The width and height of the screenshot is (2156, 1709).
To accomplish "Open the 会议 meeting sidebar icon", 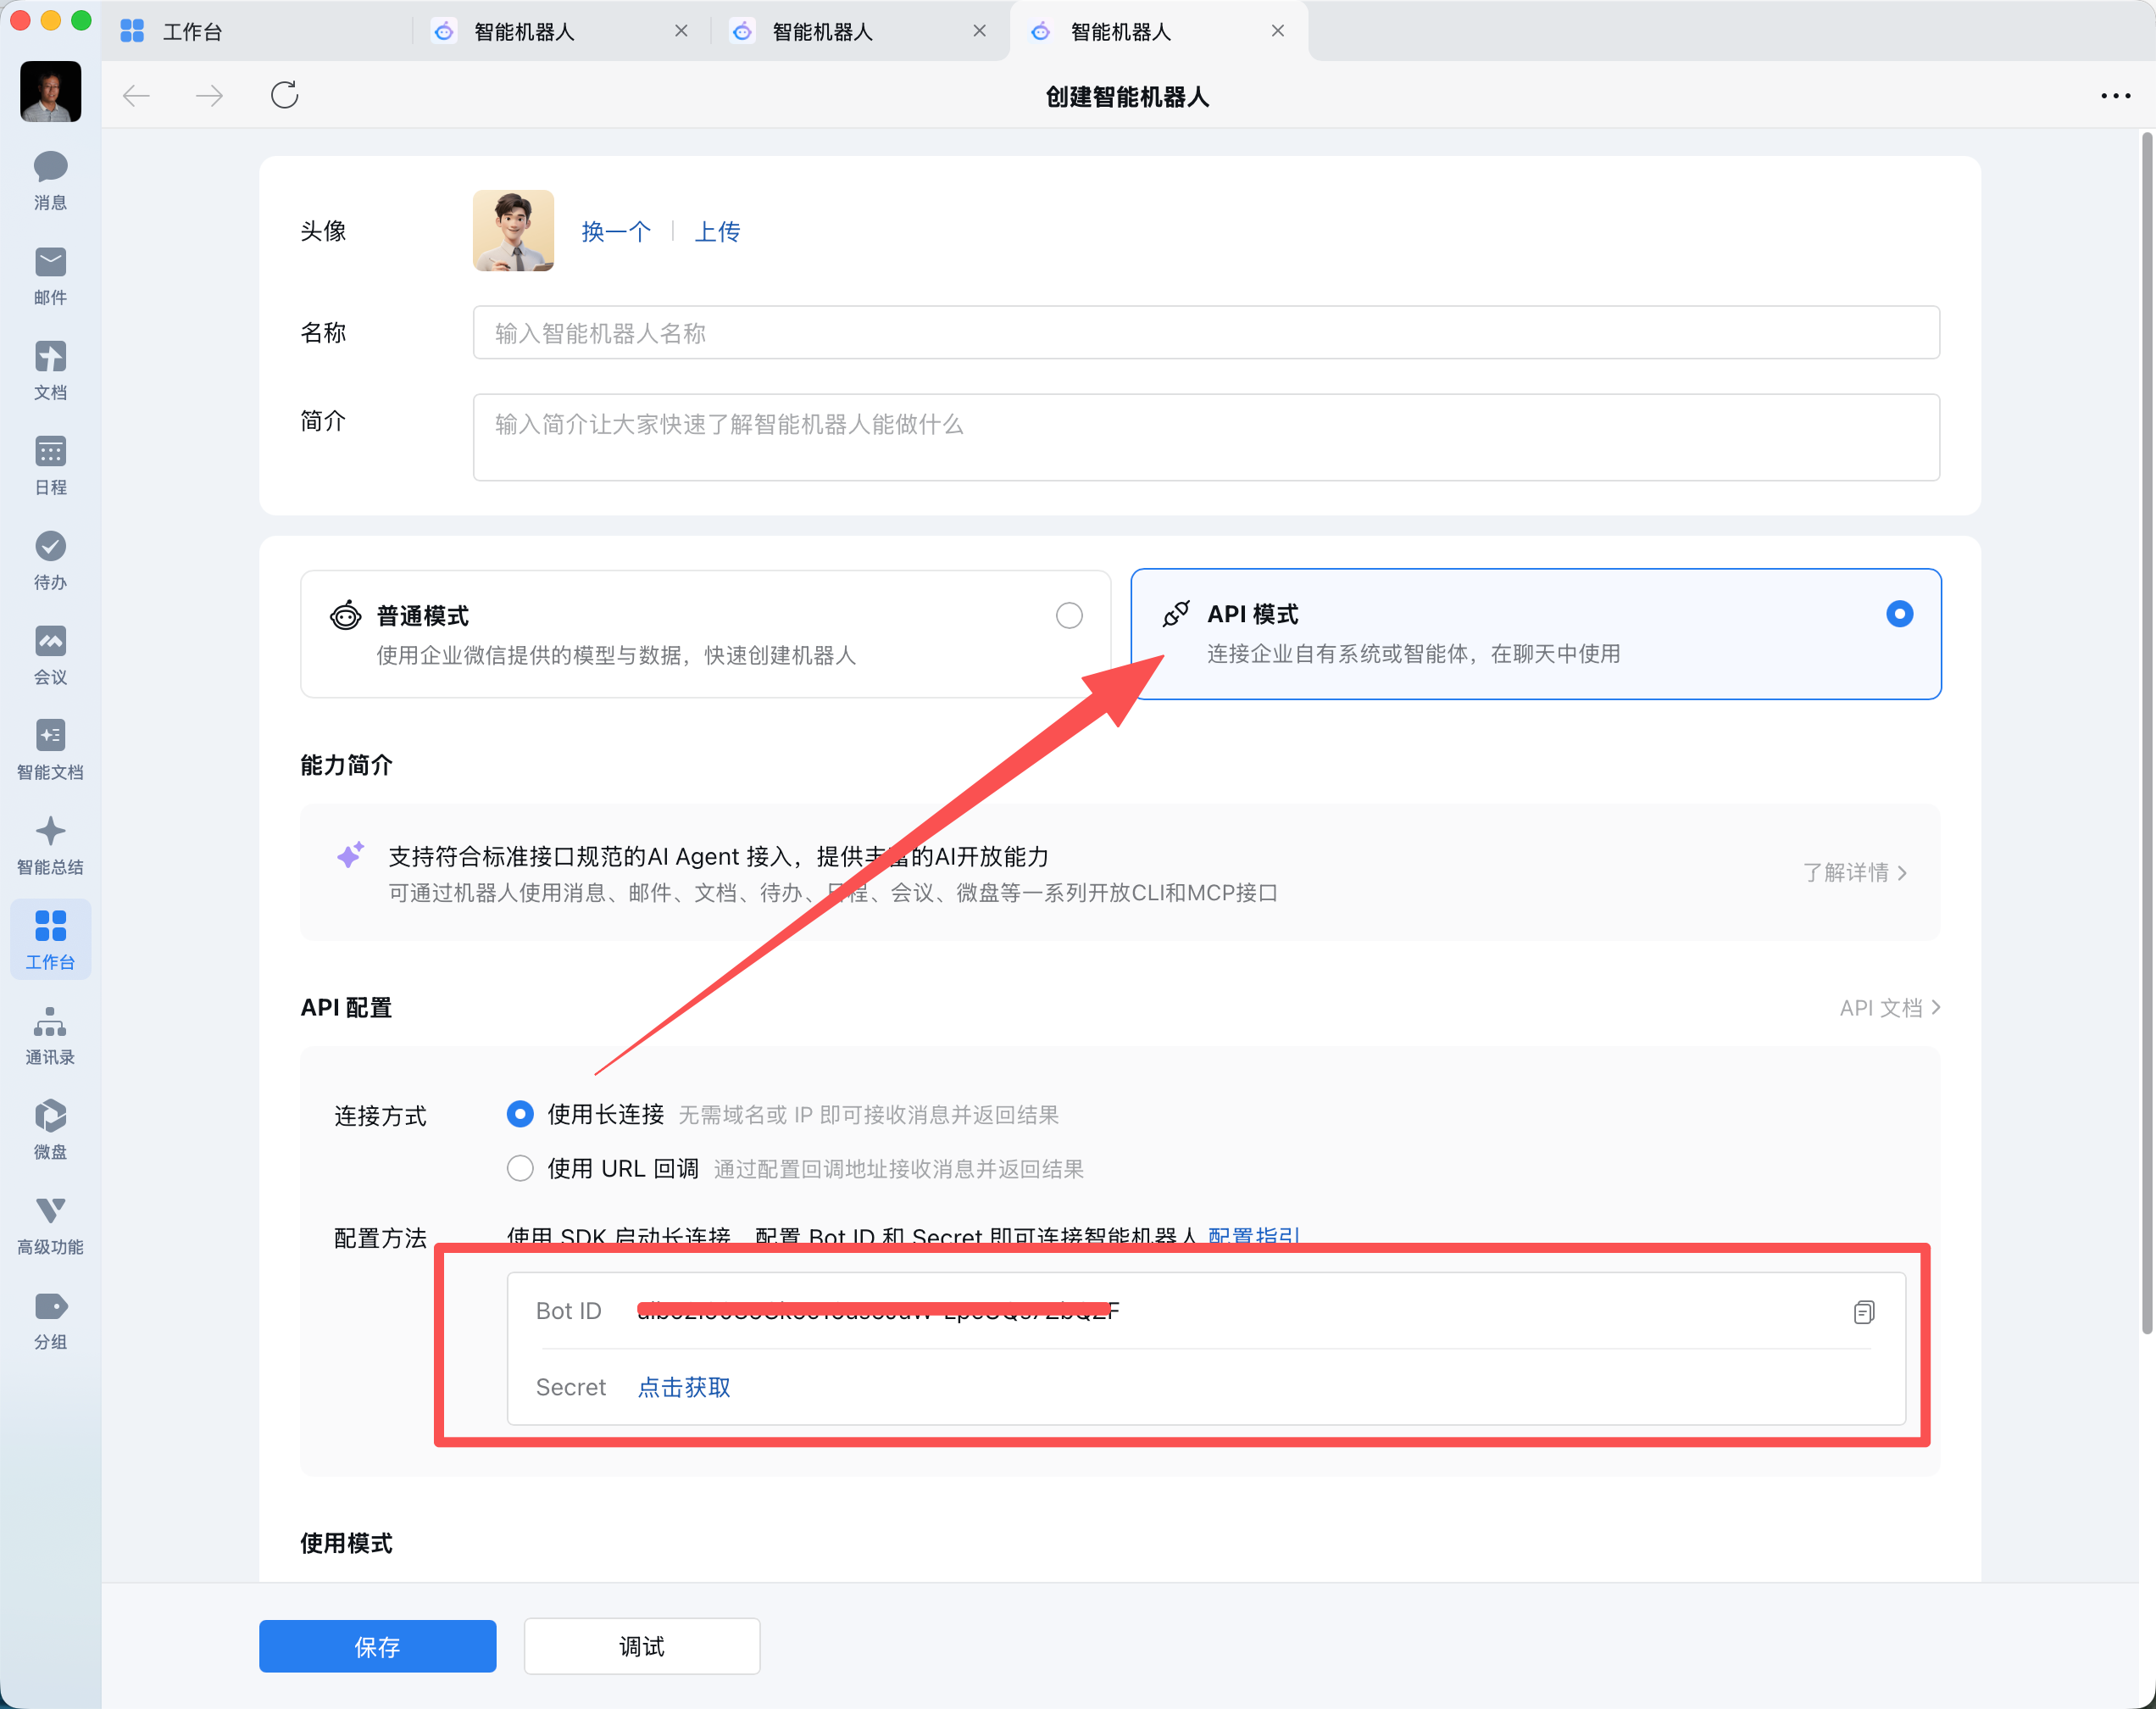I will click(x=50, y=655).
